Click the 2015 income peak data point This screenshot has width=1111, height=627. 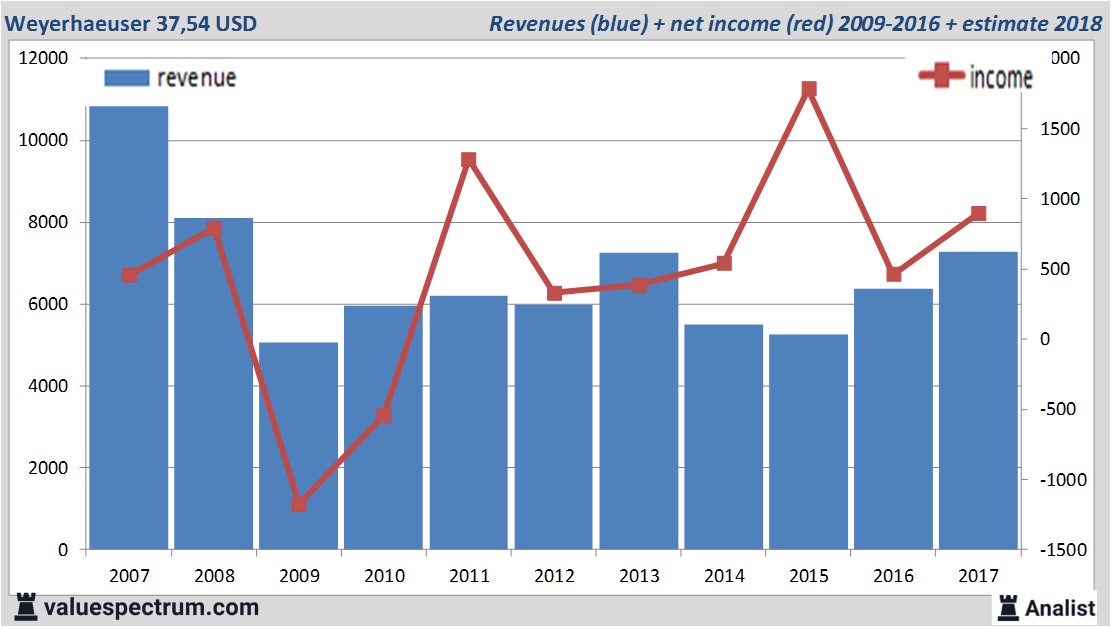809,90
